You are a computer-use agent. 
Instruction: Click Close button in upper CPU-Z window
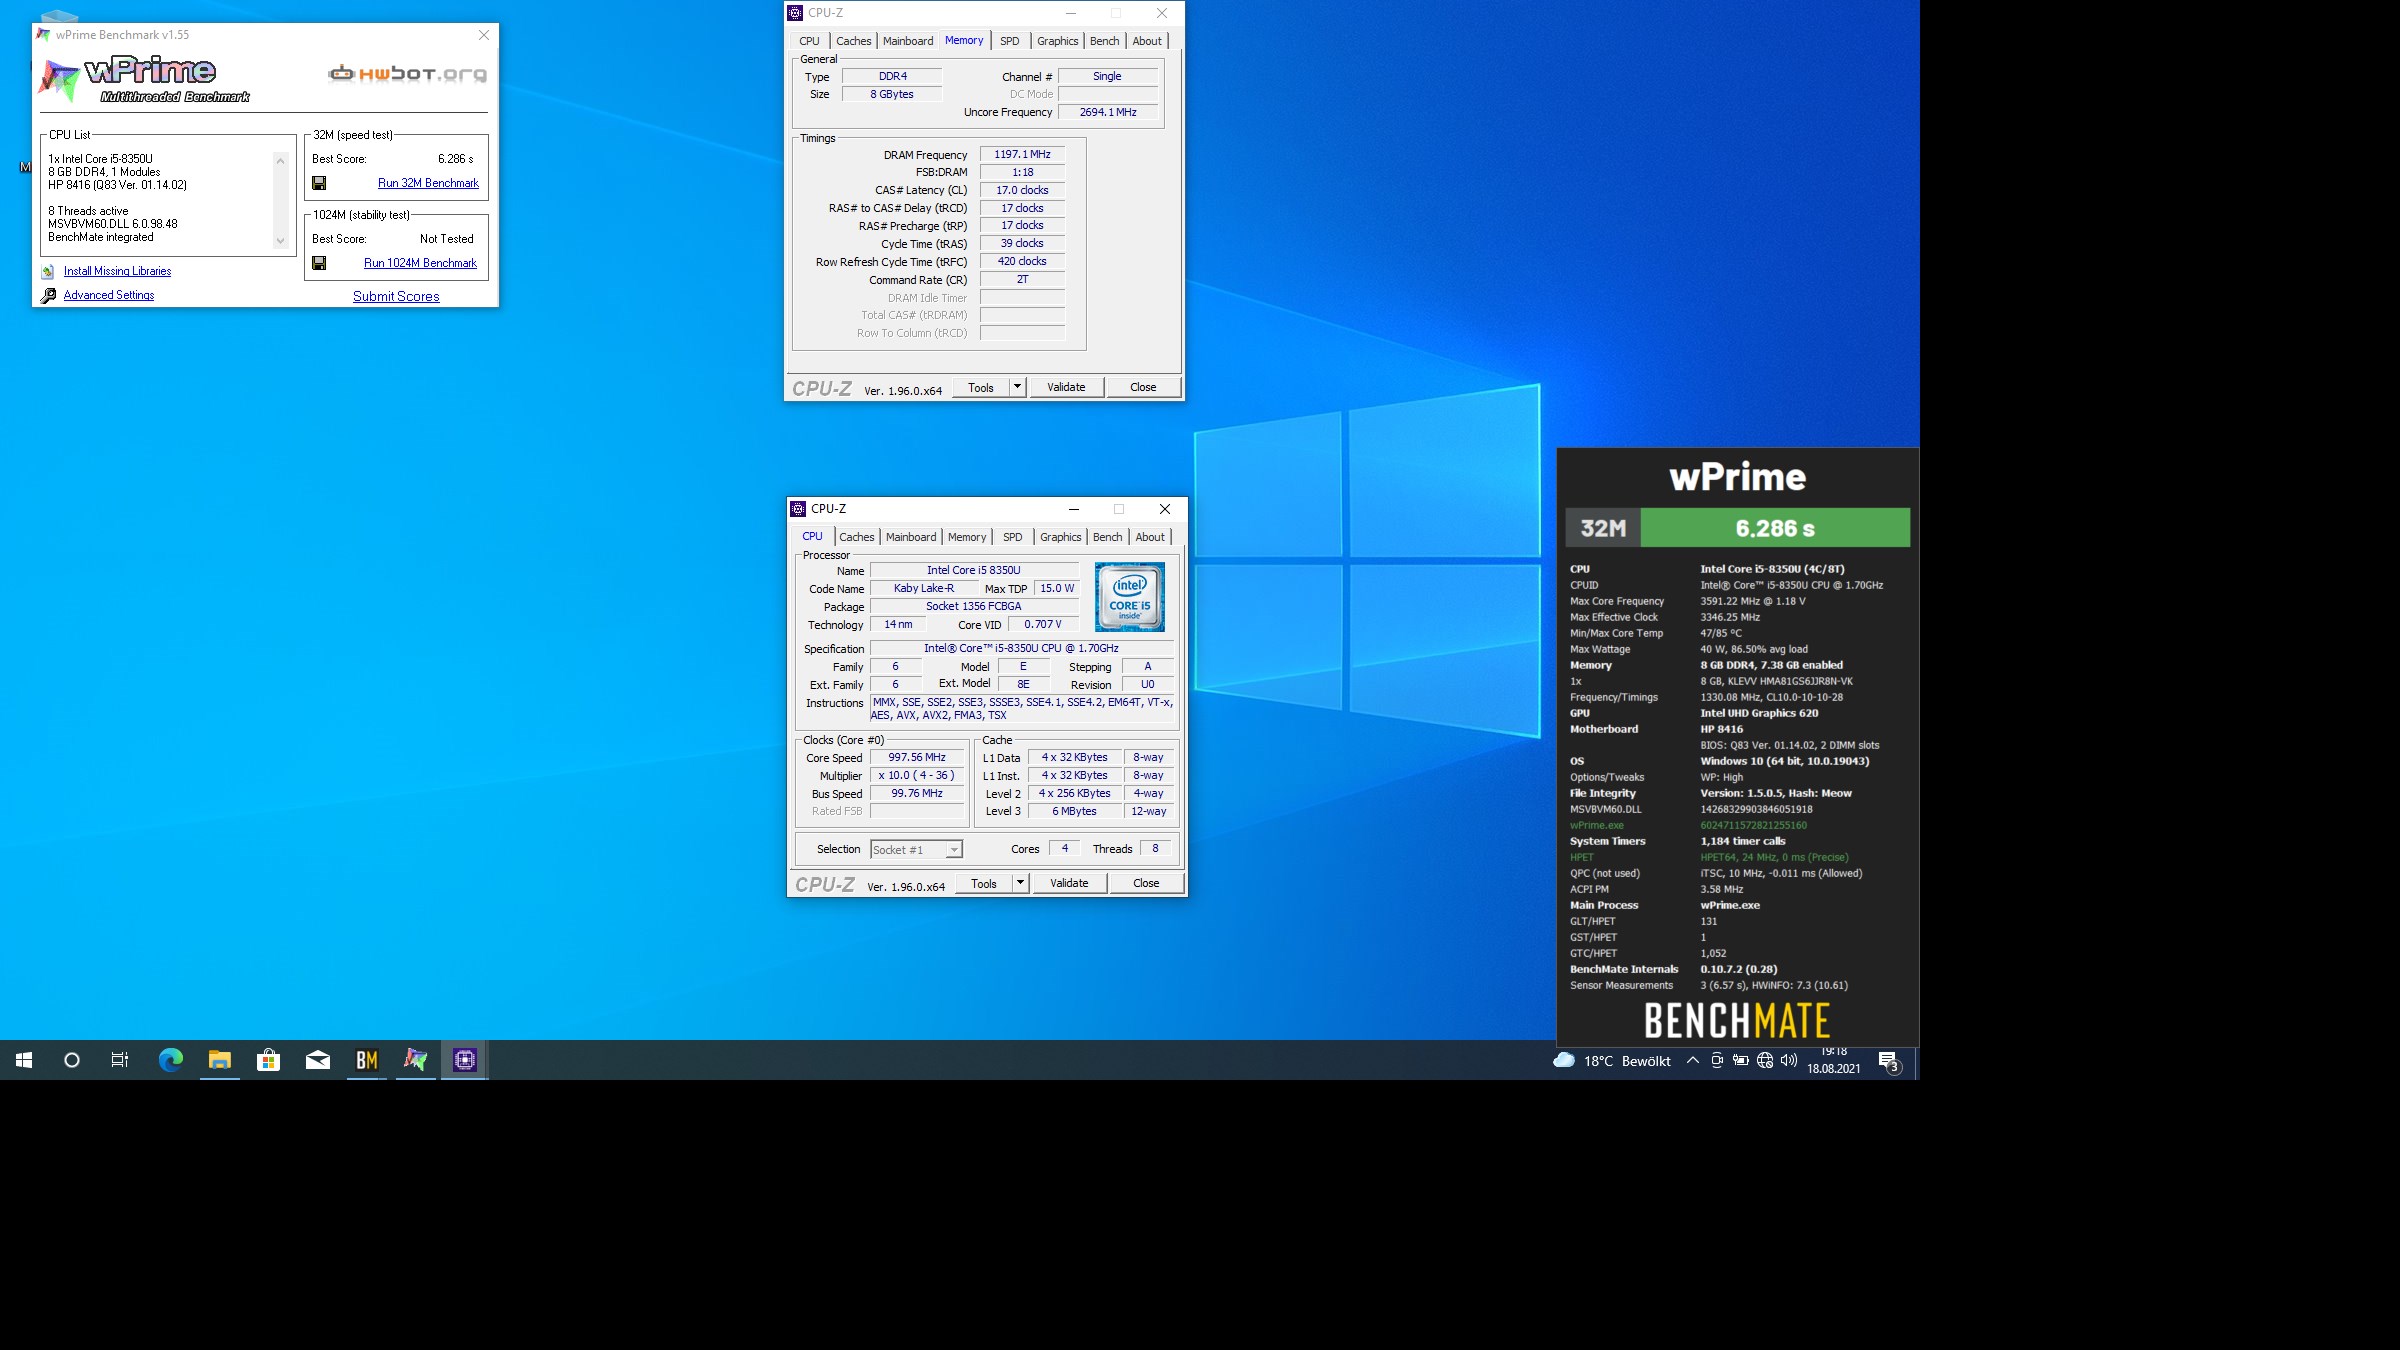coord(1143,387)
